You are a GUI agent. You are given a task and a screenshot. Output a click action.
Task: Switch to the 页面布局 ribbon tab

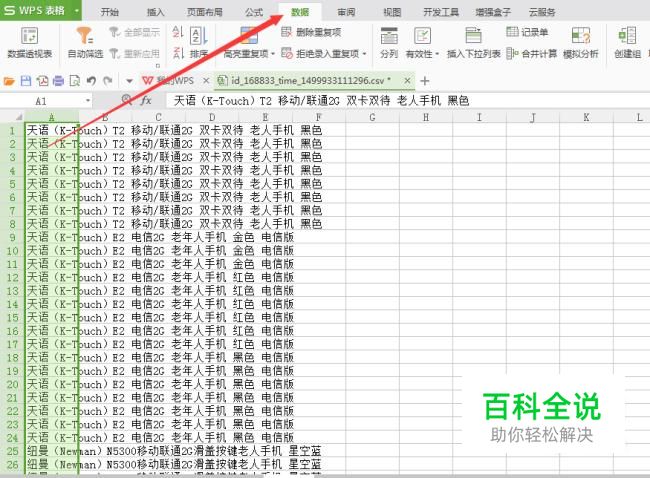coord(204,12)
